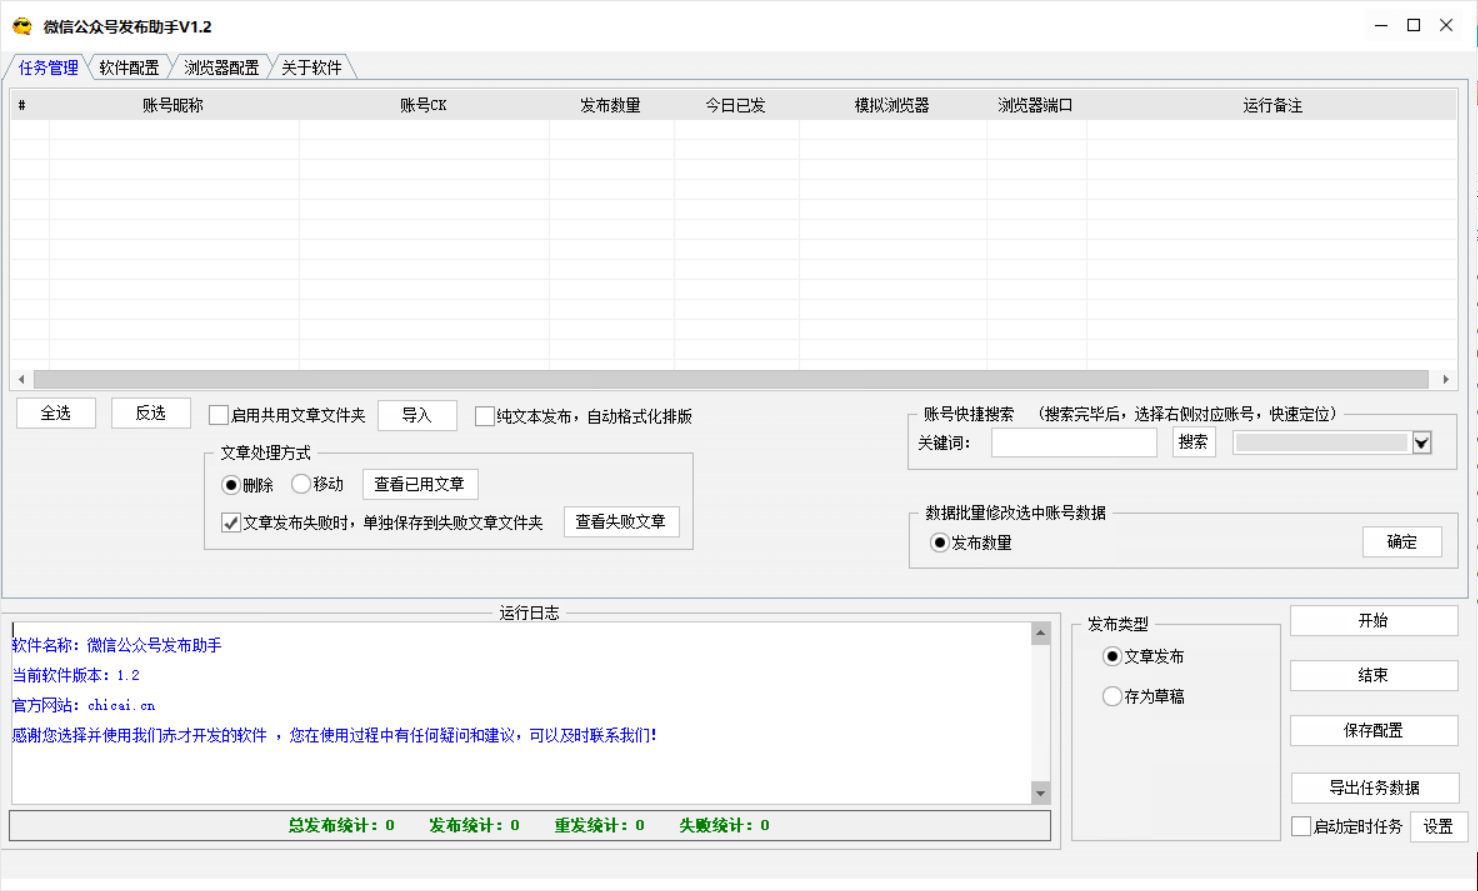Open the 关于软件 tab
This screenshot has height=891, width=1478.
click(311, 67)
